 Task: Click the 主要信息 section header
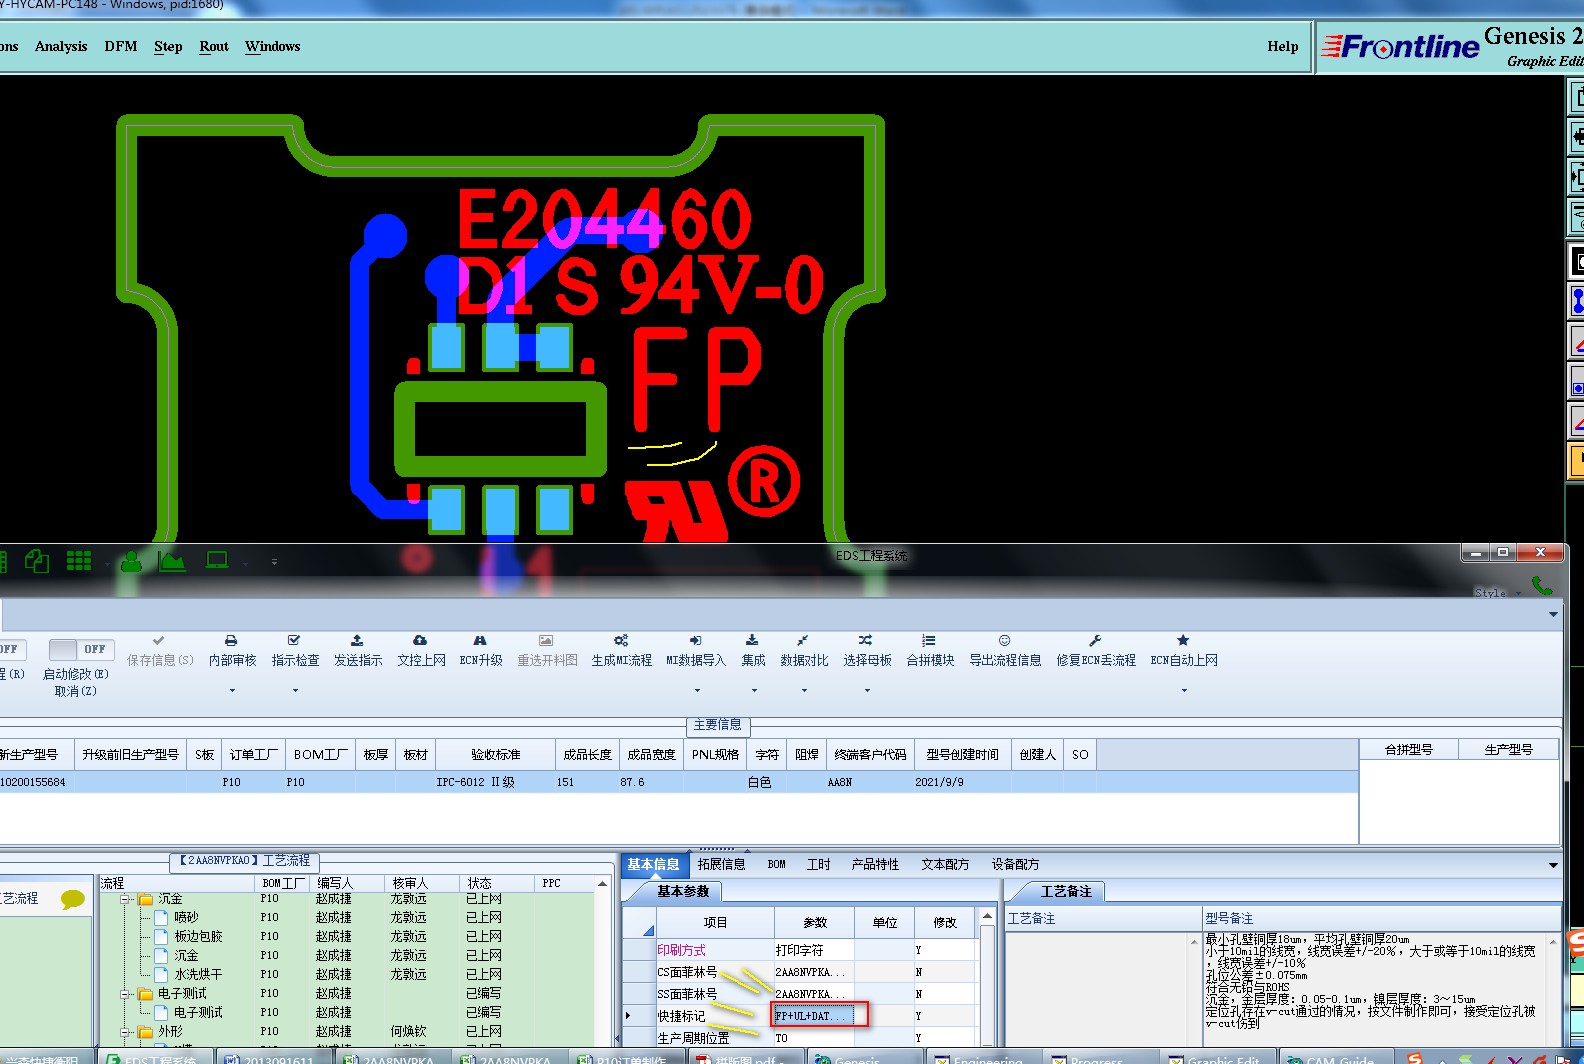click(x=718, y=724)
